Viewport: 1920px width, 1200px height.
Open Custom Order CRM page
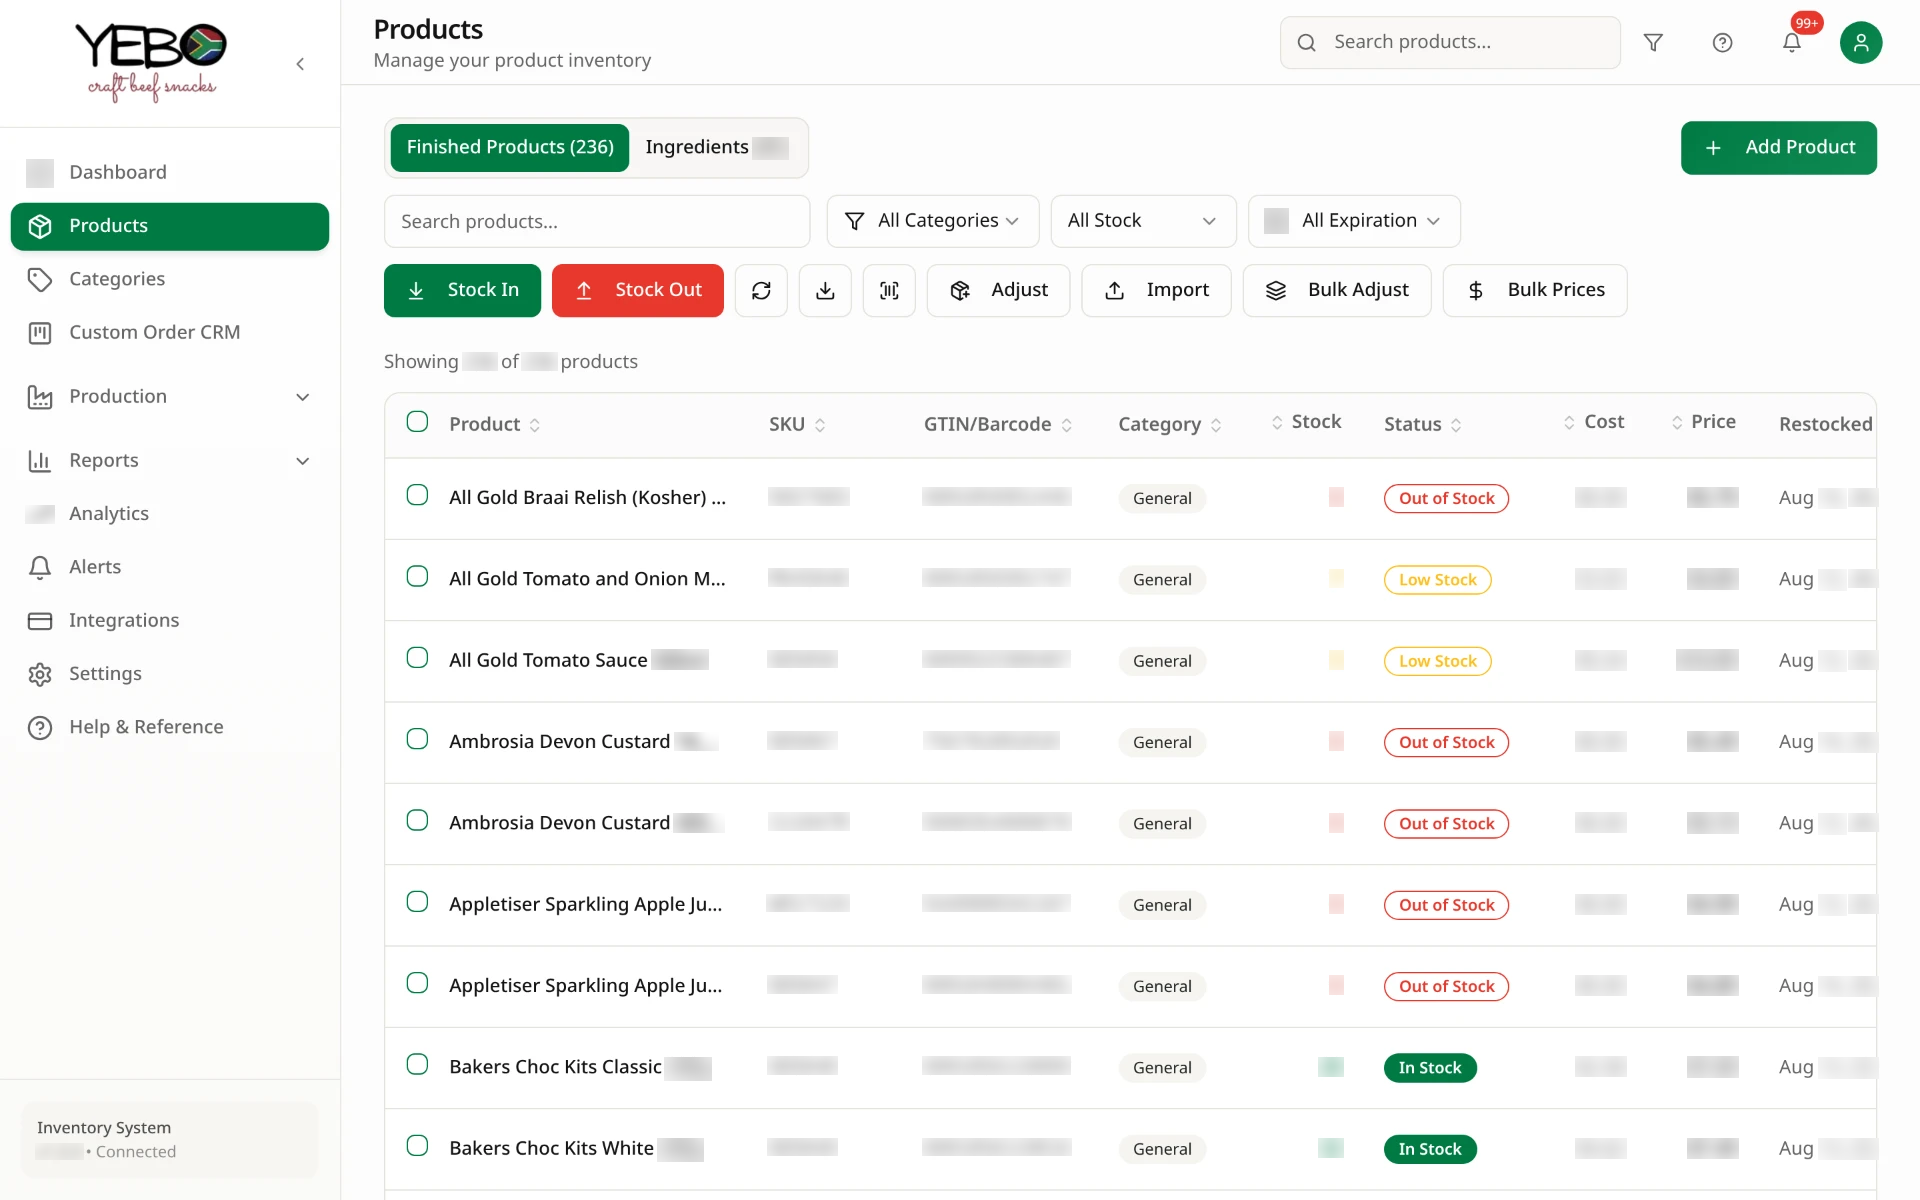pos(170,332)
